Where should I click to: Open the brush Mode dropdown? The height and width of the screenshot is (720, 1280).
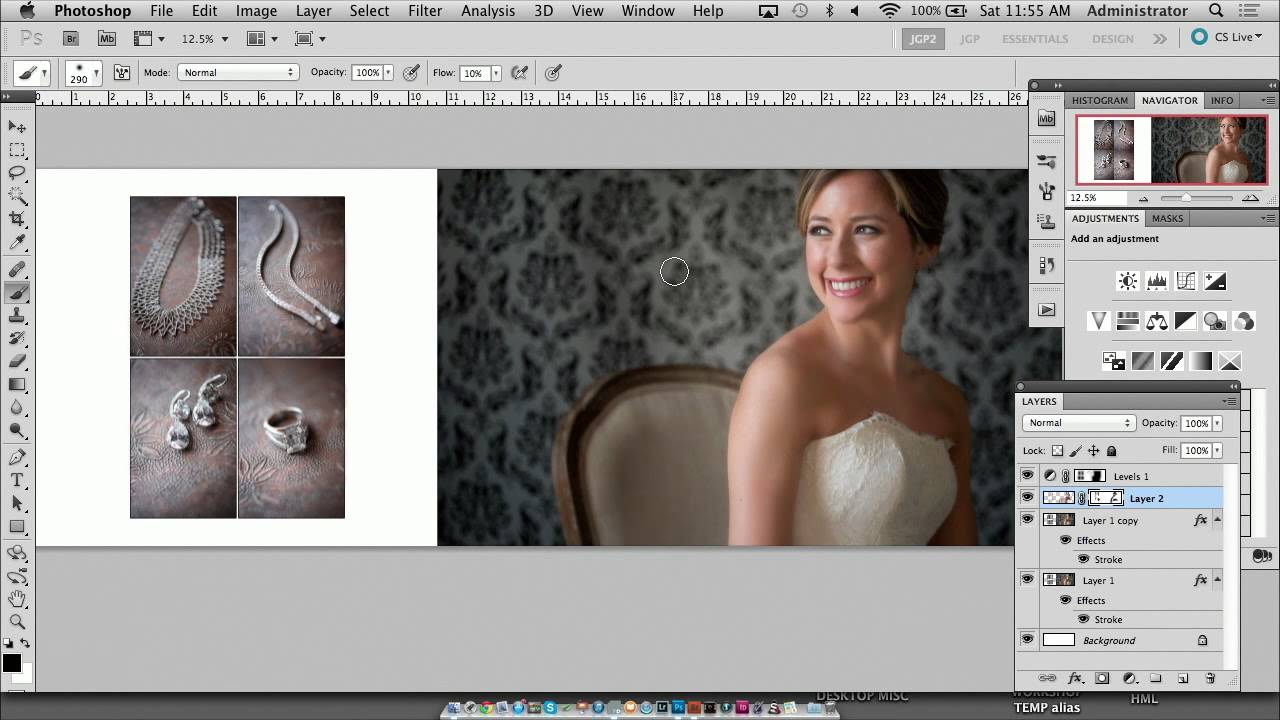[x=238, y=72]
